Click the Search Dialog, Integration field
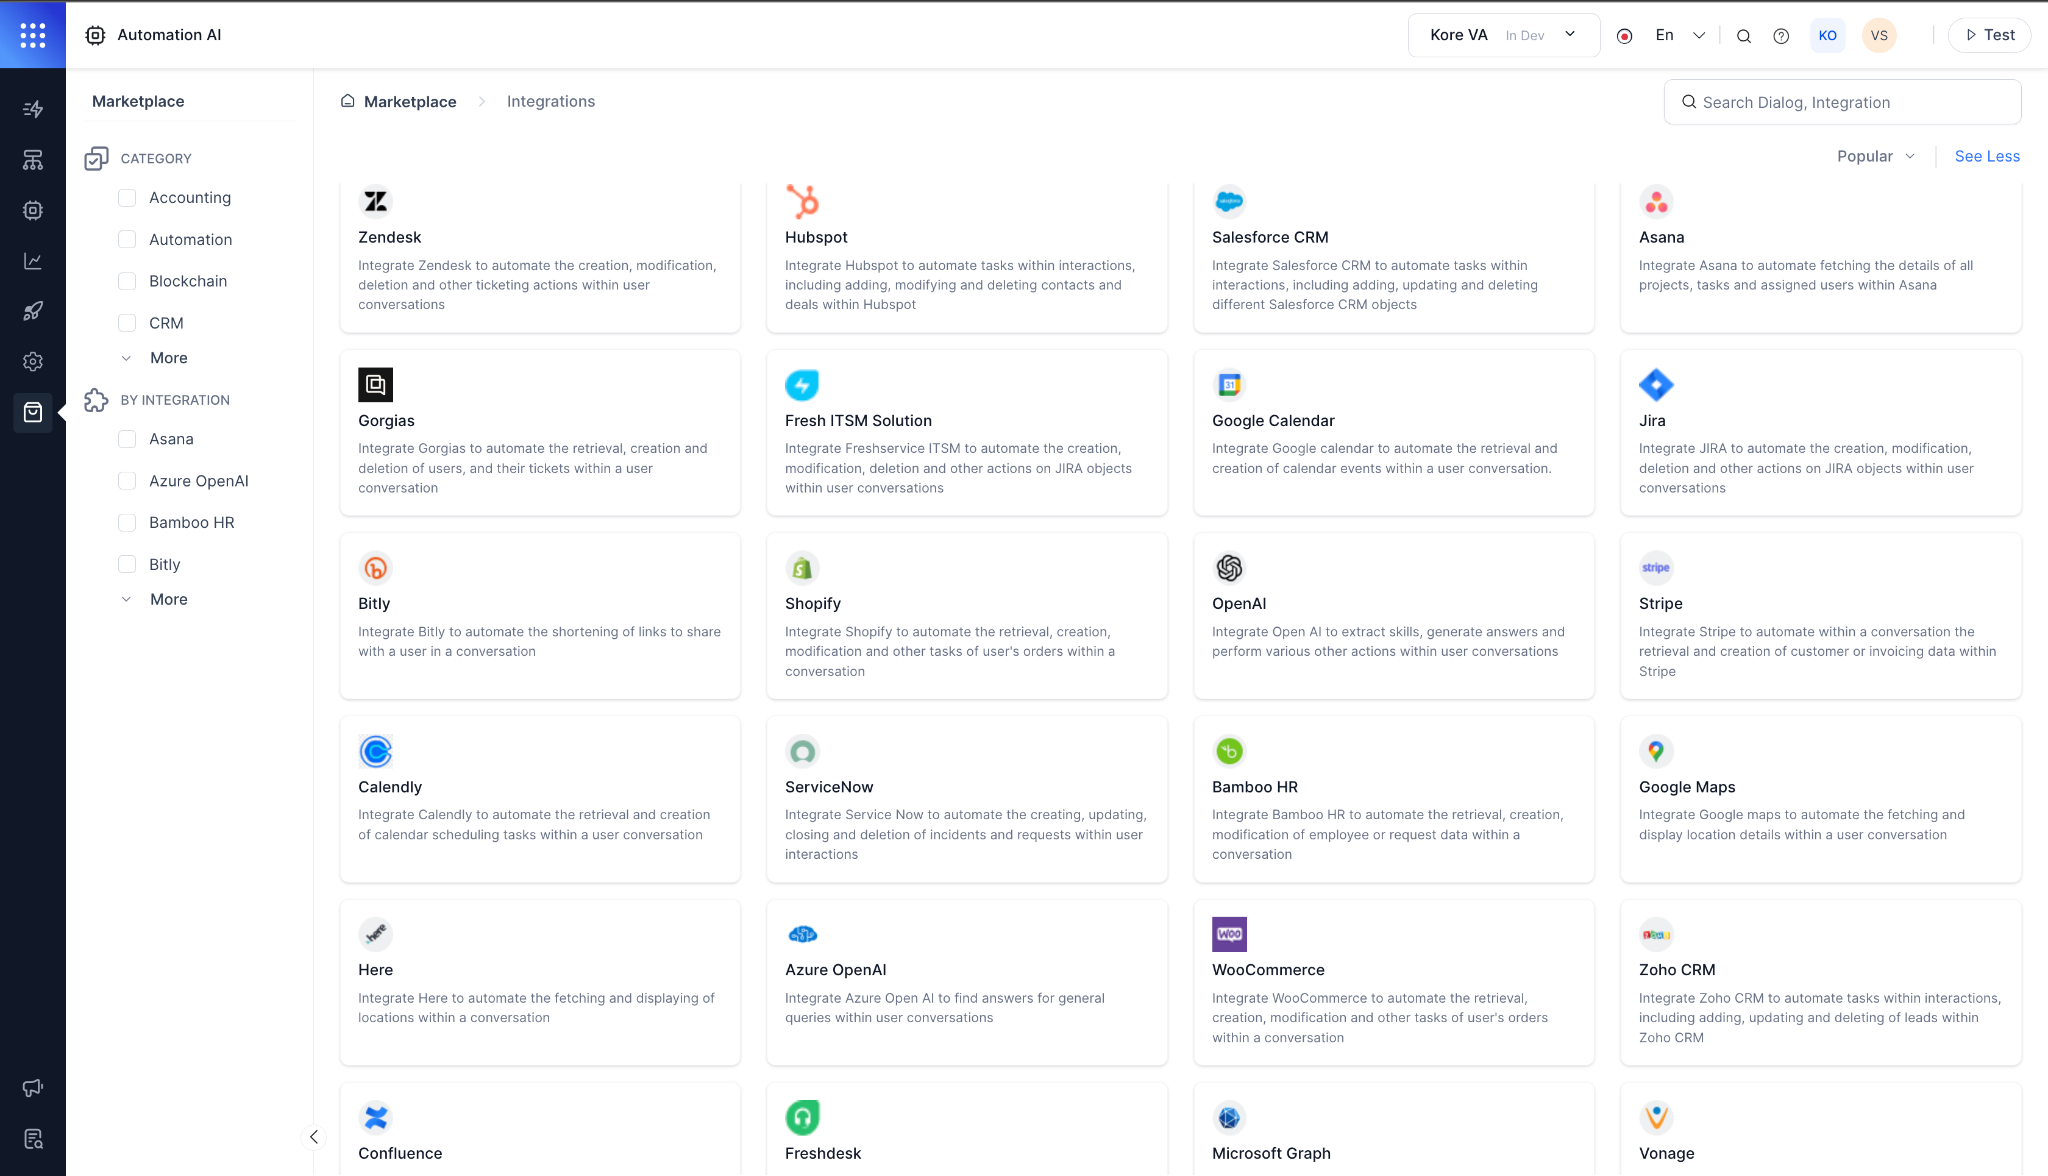This screenshot has height=1176, width=2048. pos(1842,102)
